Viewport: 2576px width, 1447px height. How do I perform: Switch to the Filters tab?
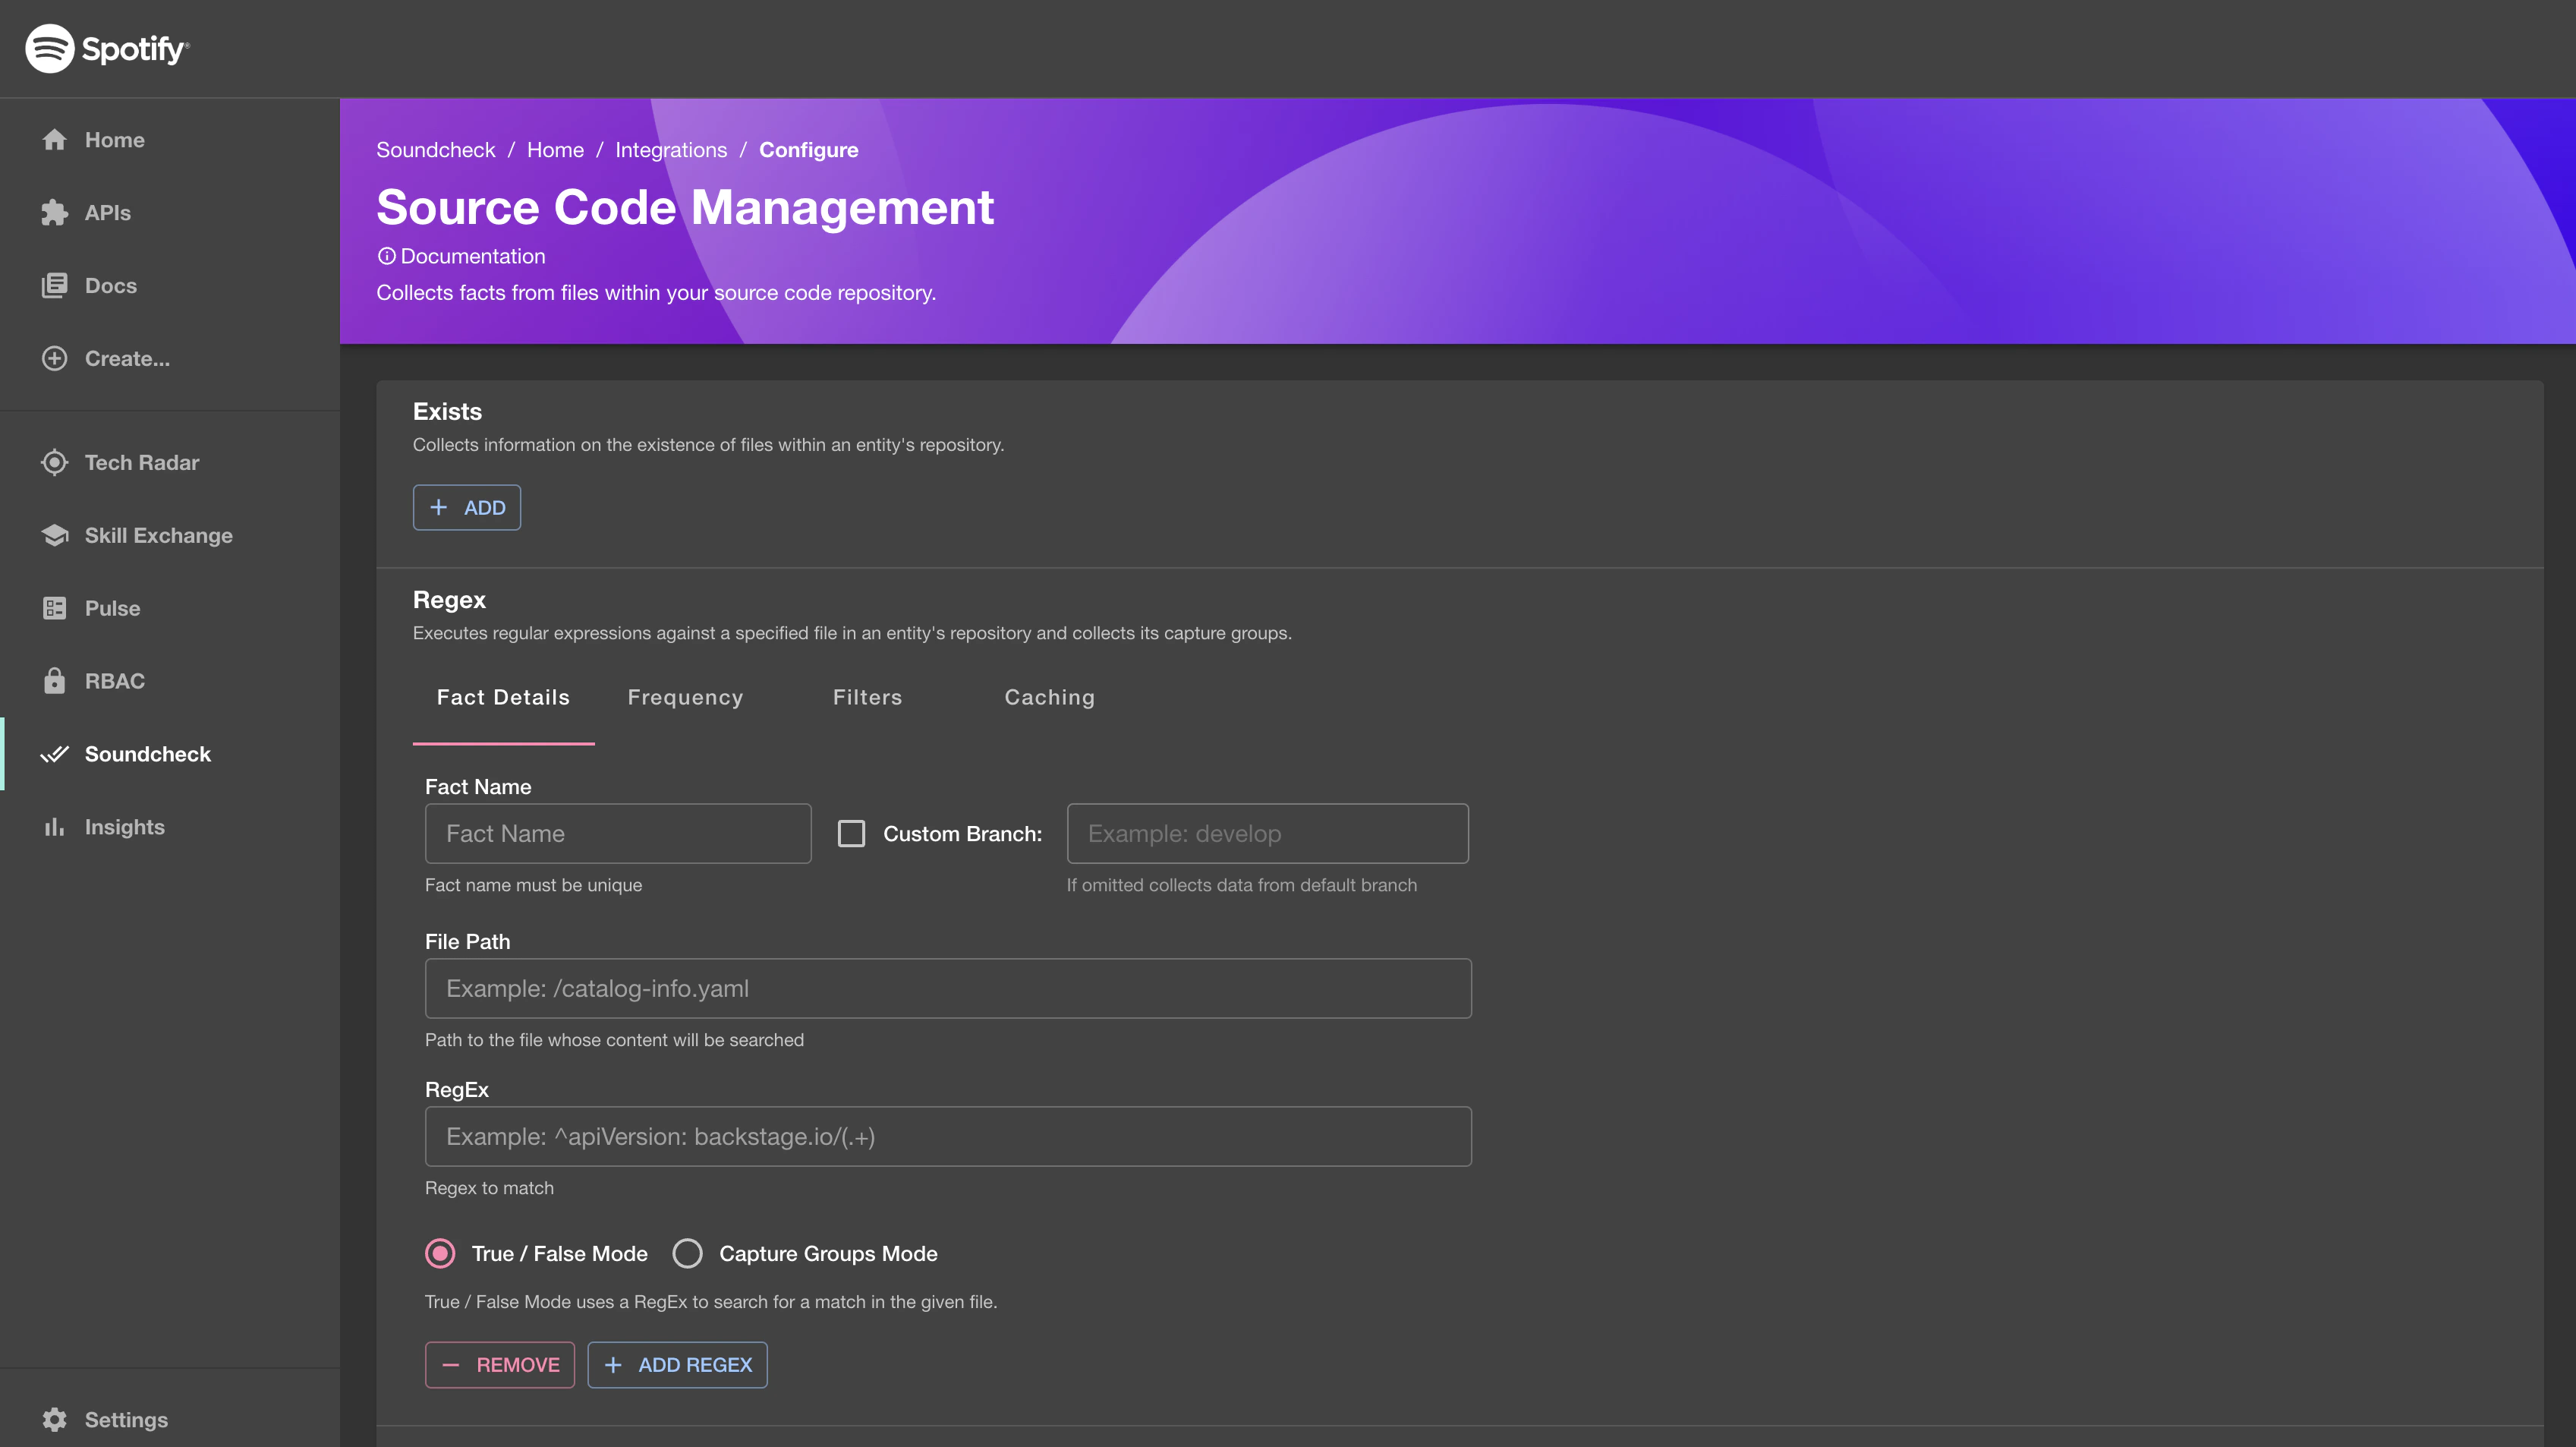[867, 698]
